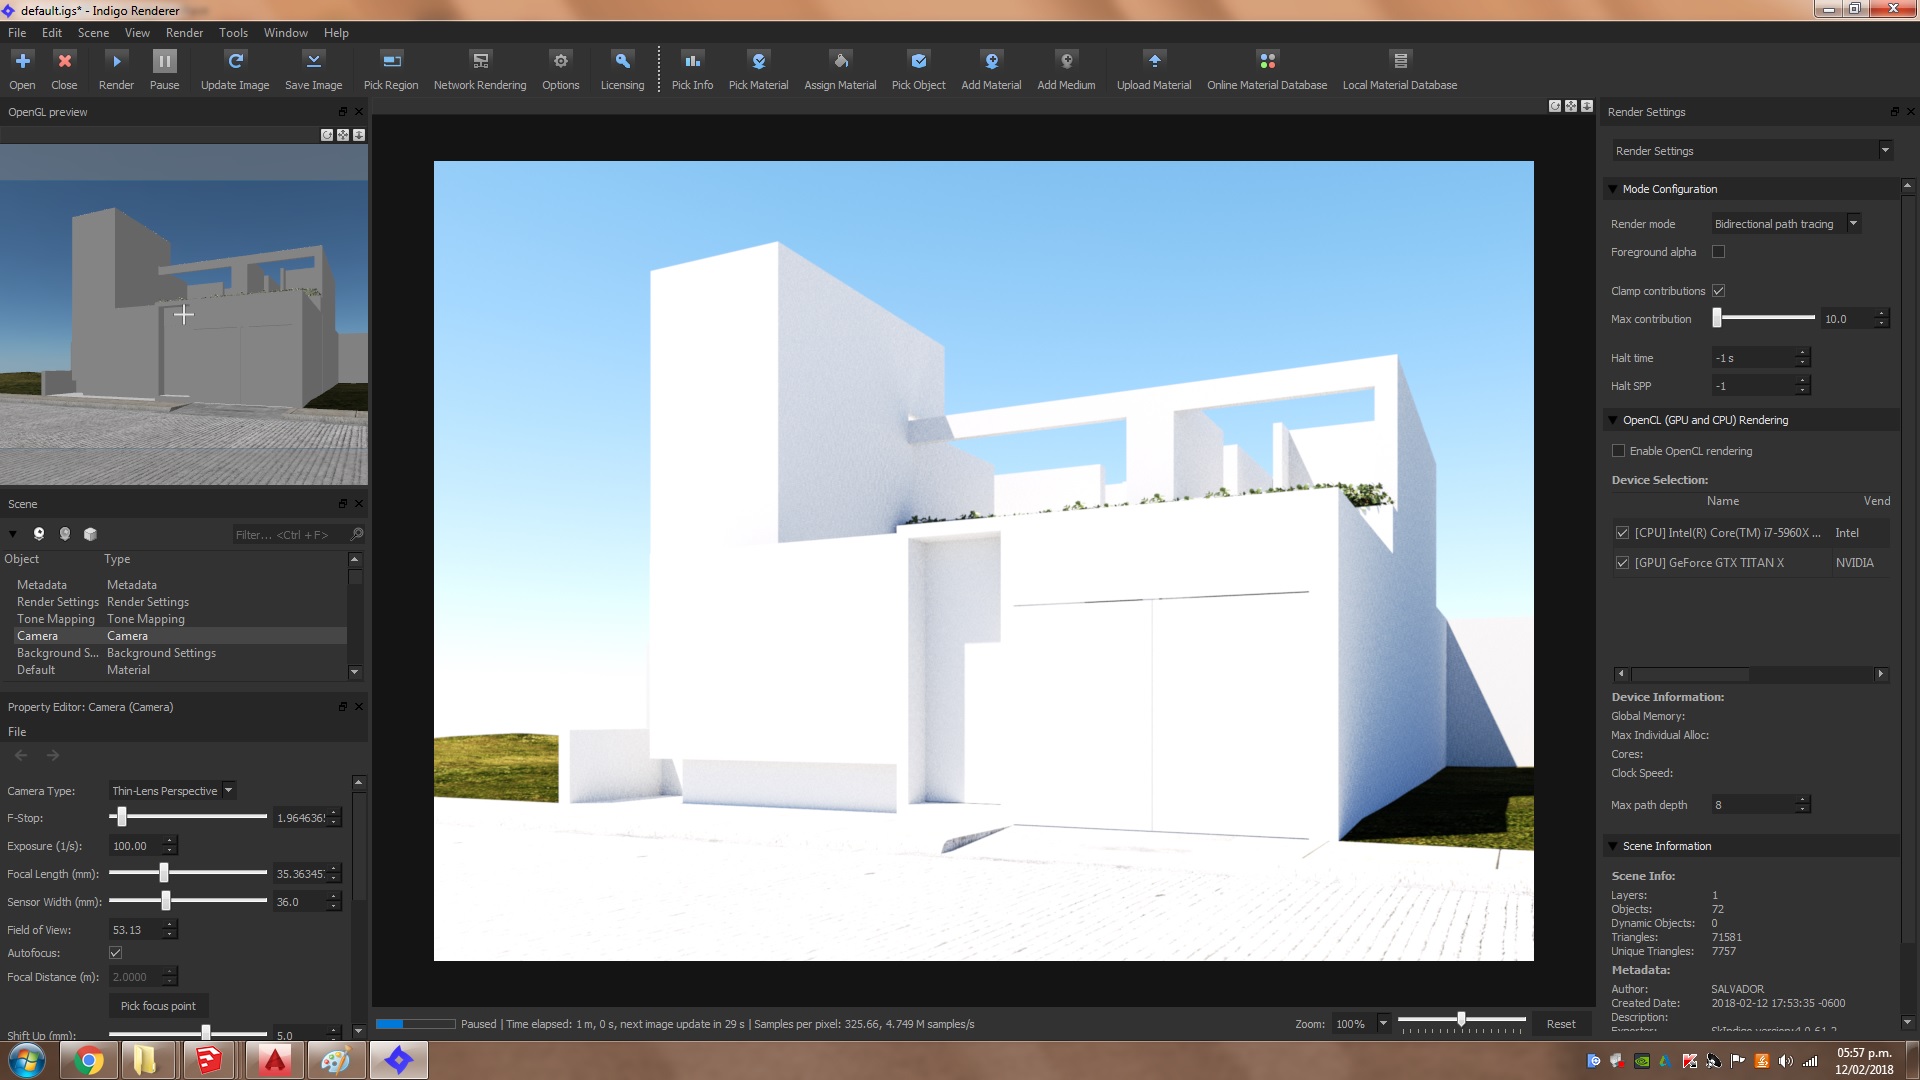Image resolution: width=1920 pixels, height=1080 pixels.
Task: Click the Pick focus point button
Action: click(158, 1006)
